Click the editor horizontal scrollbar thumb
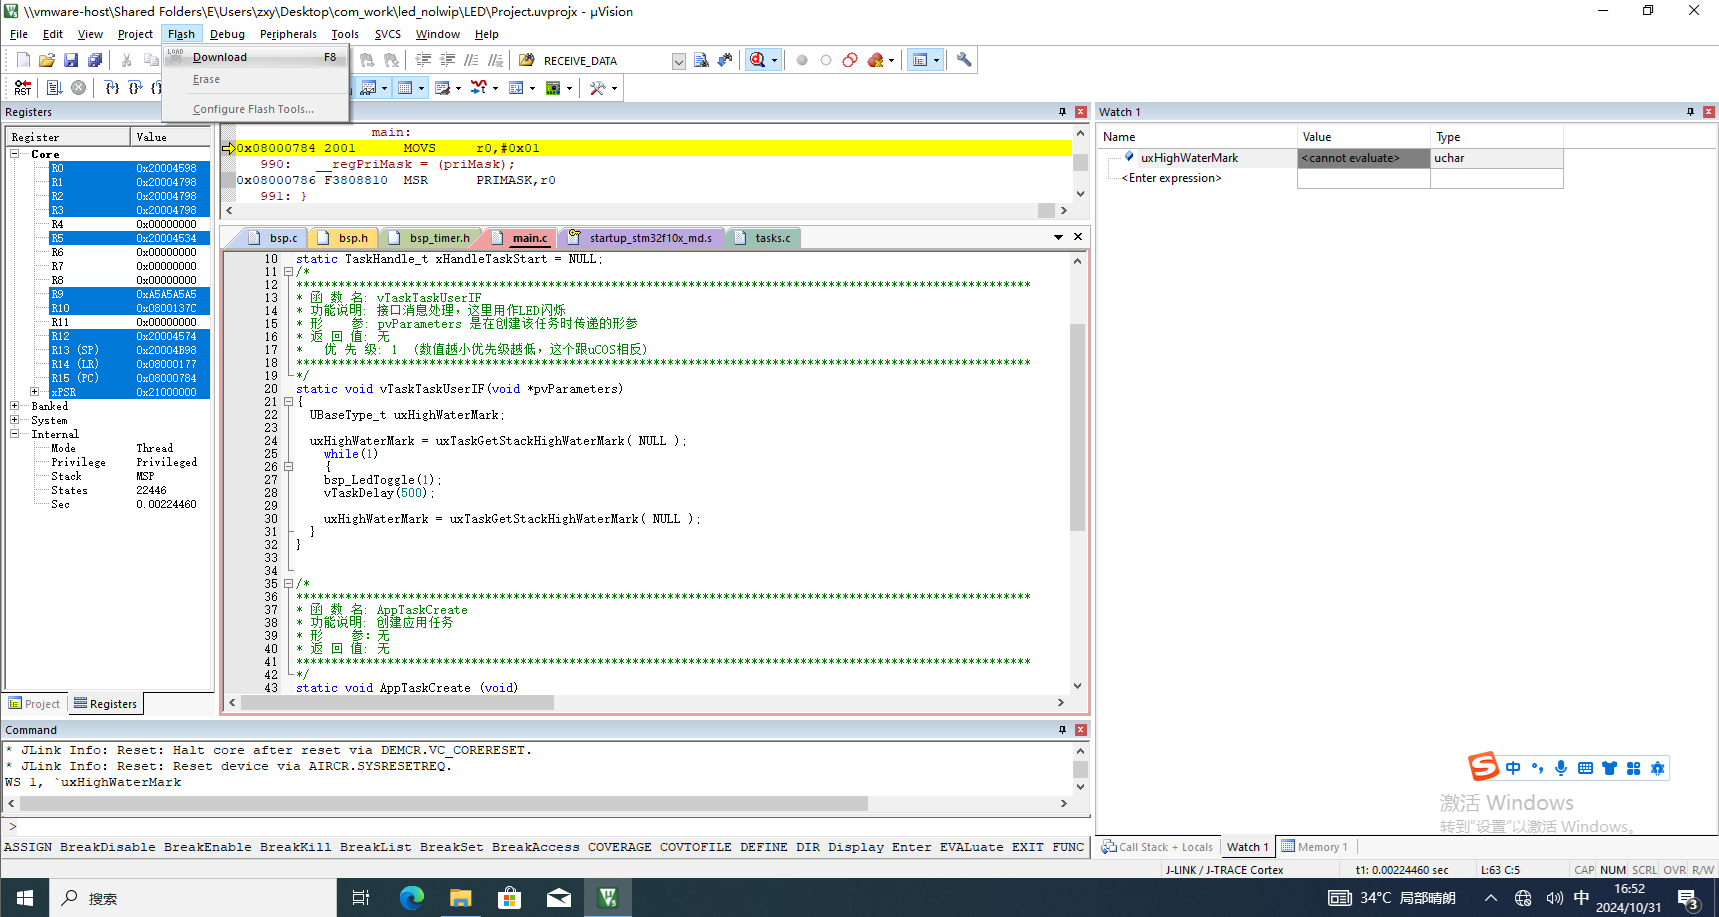Screen dimensions: 1719x917 pos(397,703)
